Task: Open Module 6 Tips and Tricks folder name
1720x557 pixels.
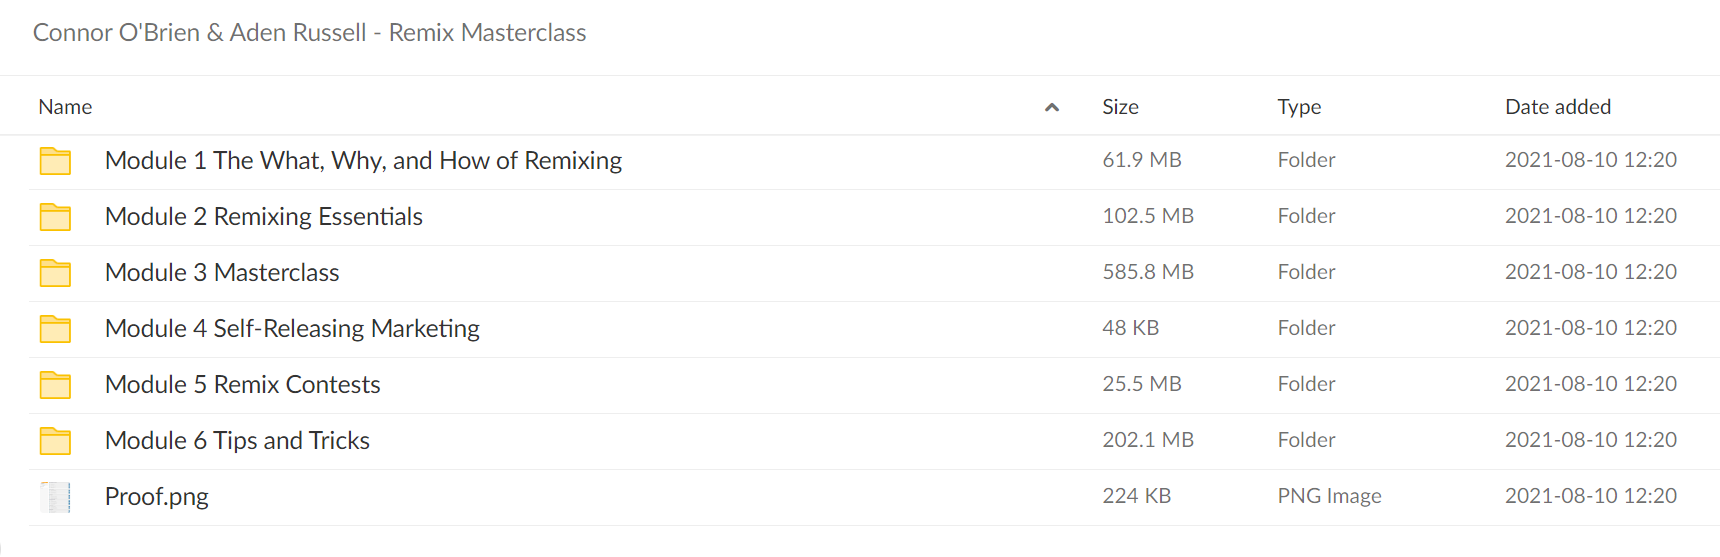Action: [x=237, y=441]
